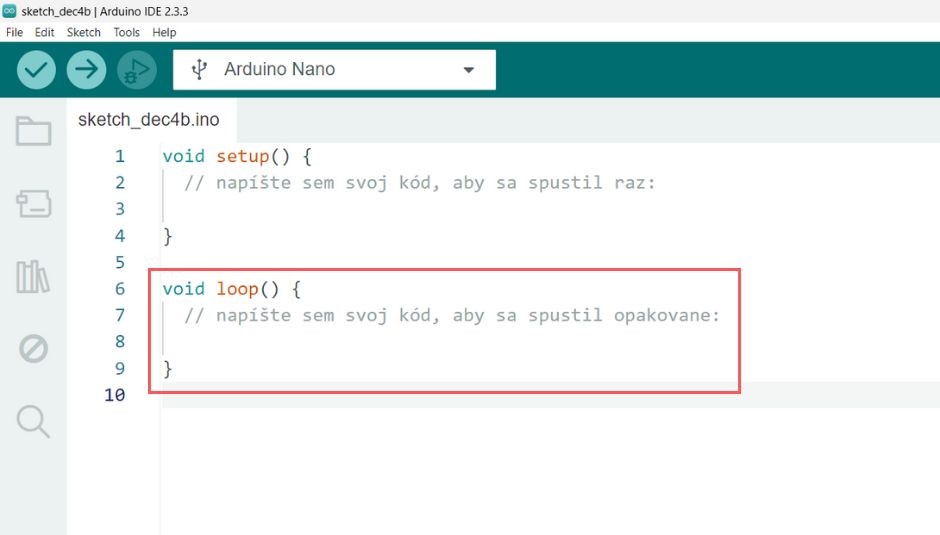Viewport: 940px width, 535px height.
Task: Start debugging with the Debug icon
Action: coord(137,70)
